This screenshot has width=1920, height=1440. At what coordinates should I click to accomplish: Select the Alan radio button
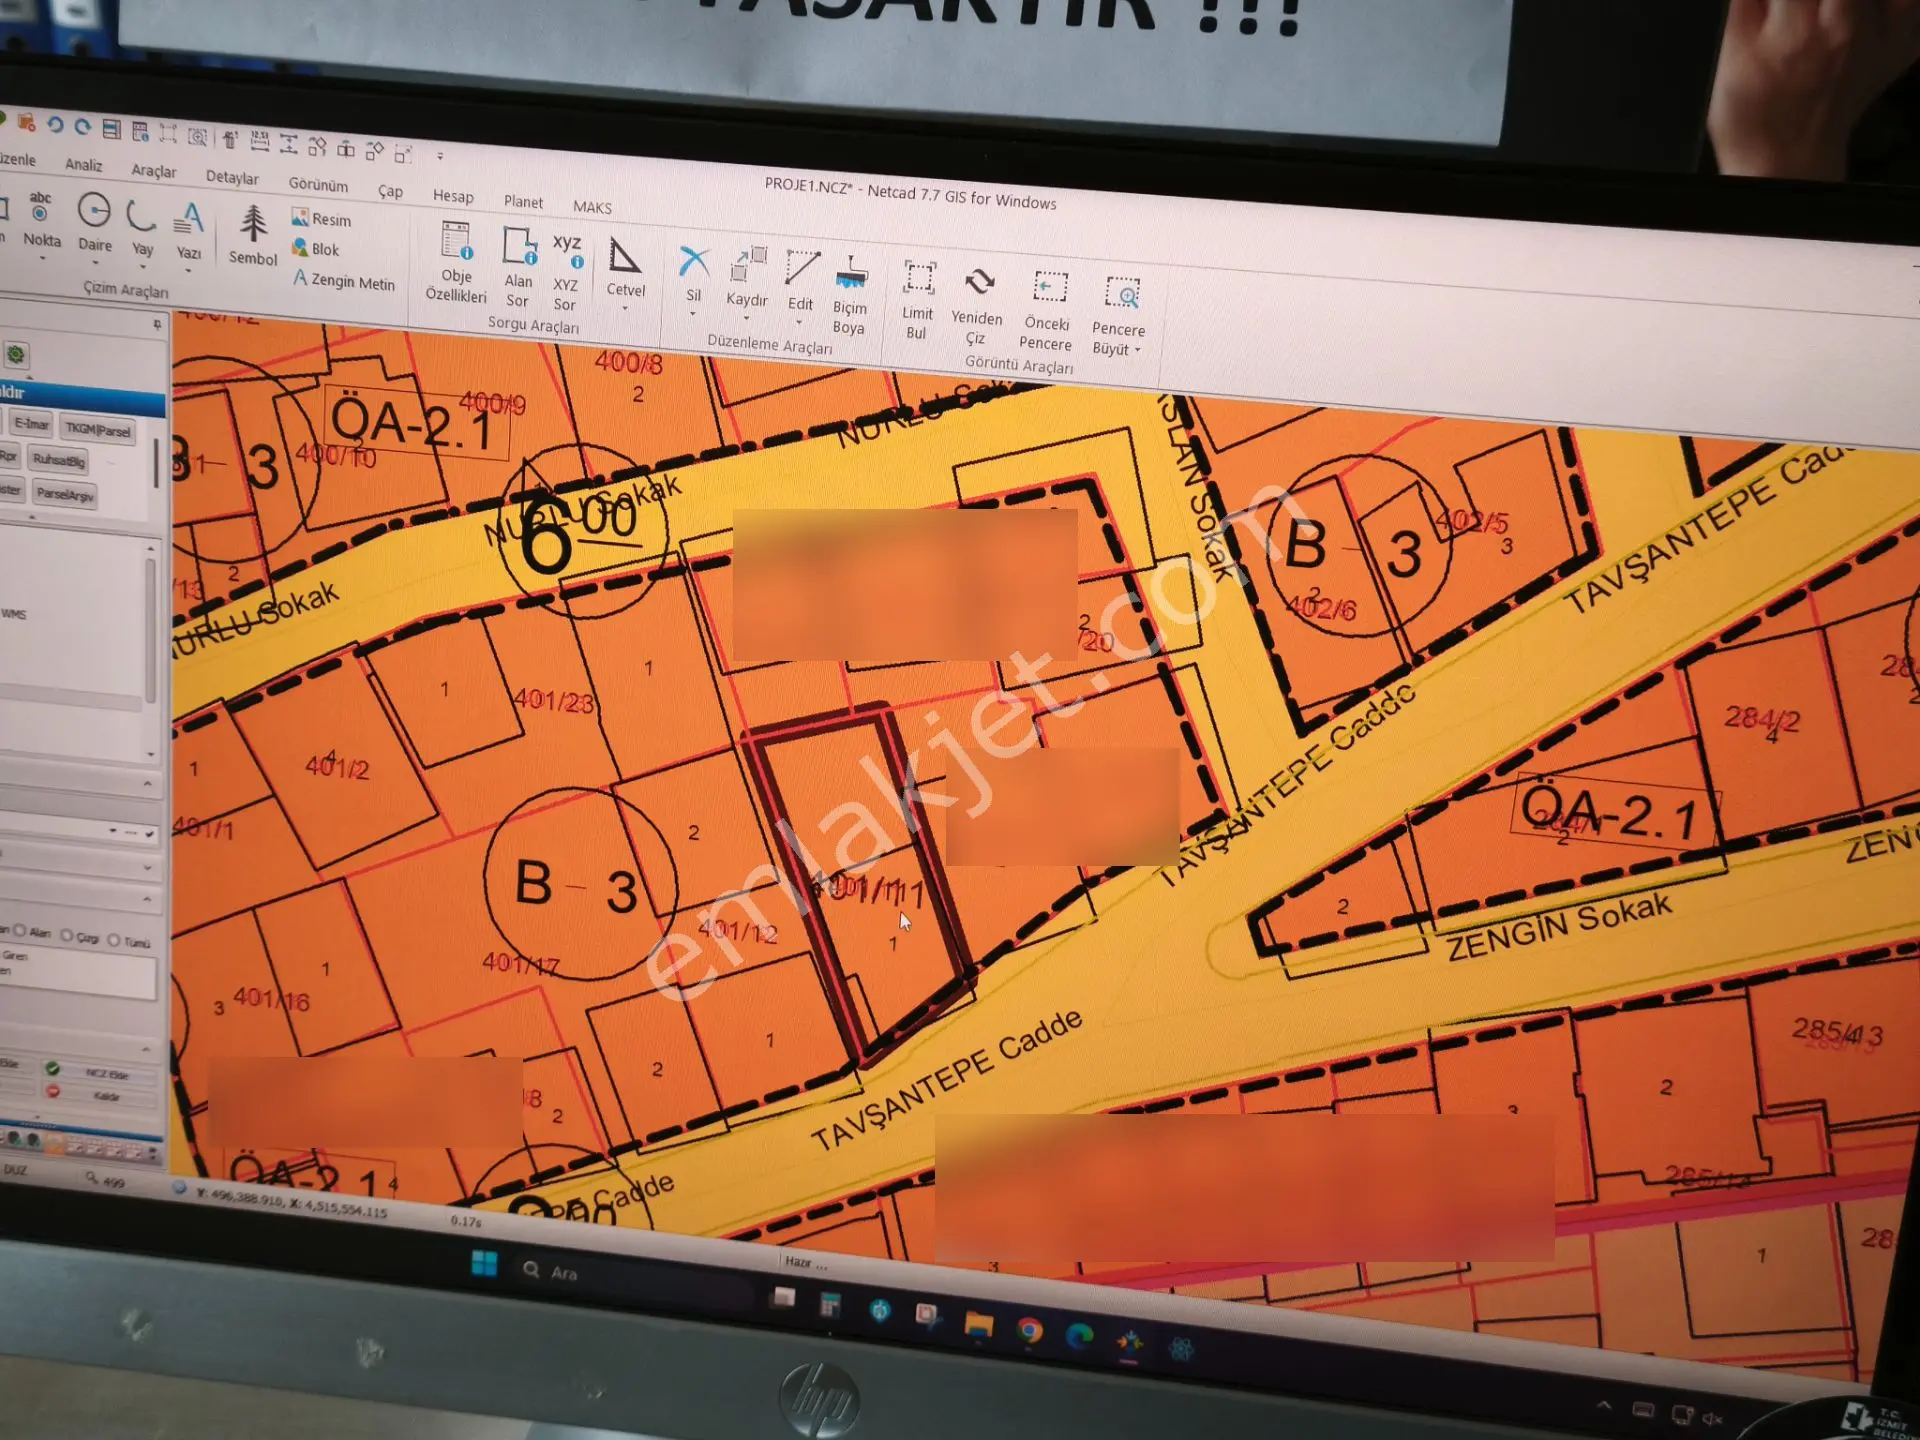click(19, 930)
